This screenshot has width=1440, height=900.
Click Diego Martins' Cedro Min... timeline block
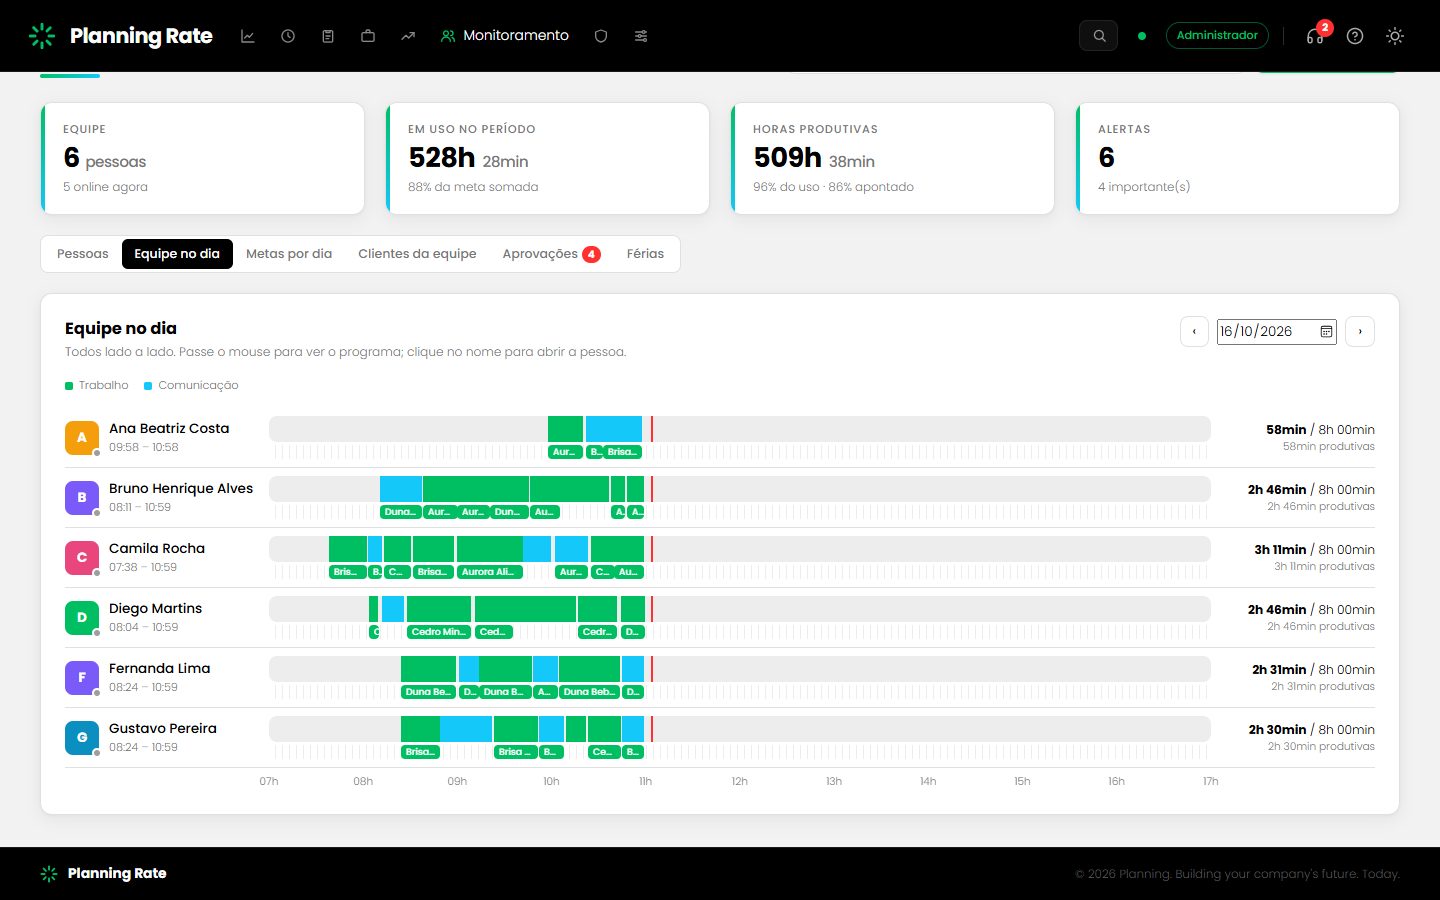point(439,632)
